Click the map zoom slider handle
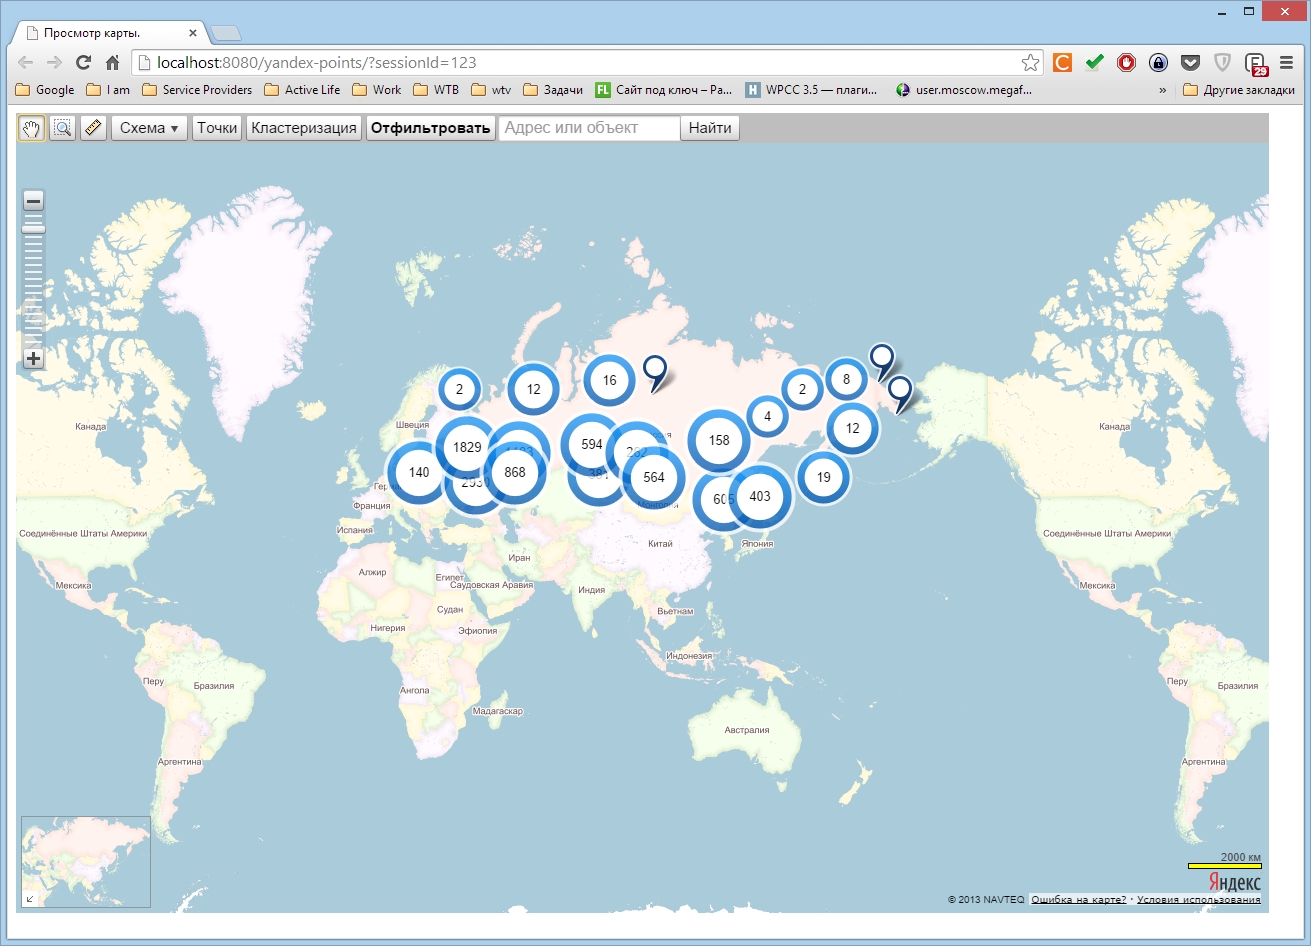1311x946 pixels. (x=33, y=228)
